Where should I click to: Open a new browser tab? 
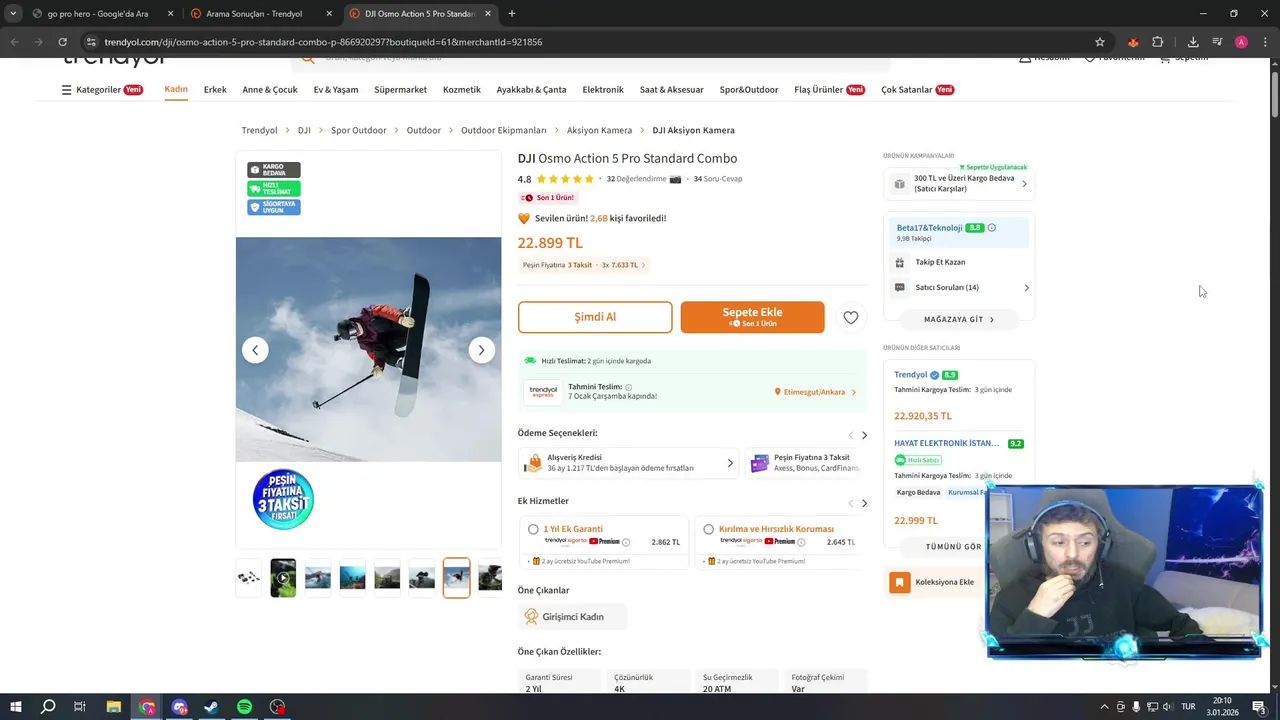click(x=512, y=14)
